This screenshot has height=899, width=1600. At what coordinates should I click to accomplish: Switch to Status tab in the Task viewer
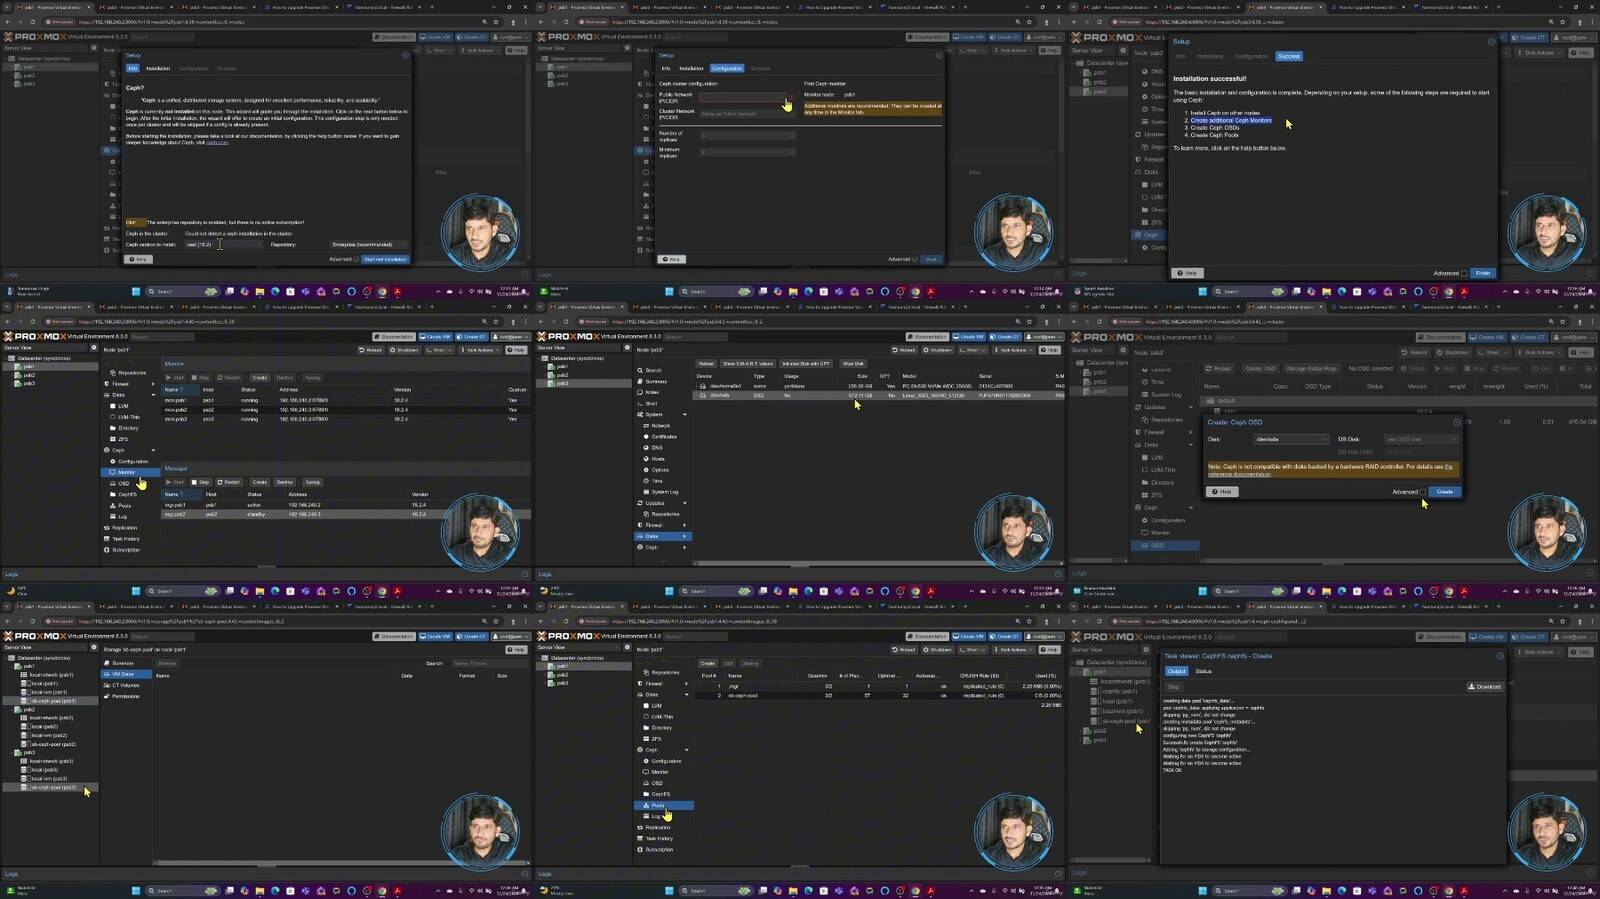pyautogui.click(x=1203, y=671)
